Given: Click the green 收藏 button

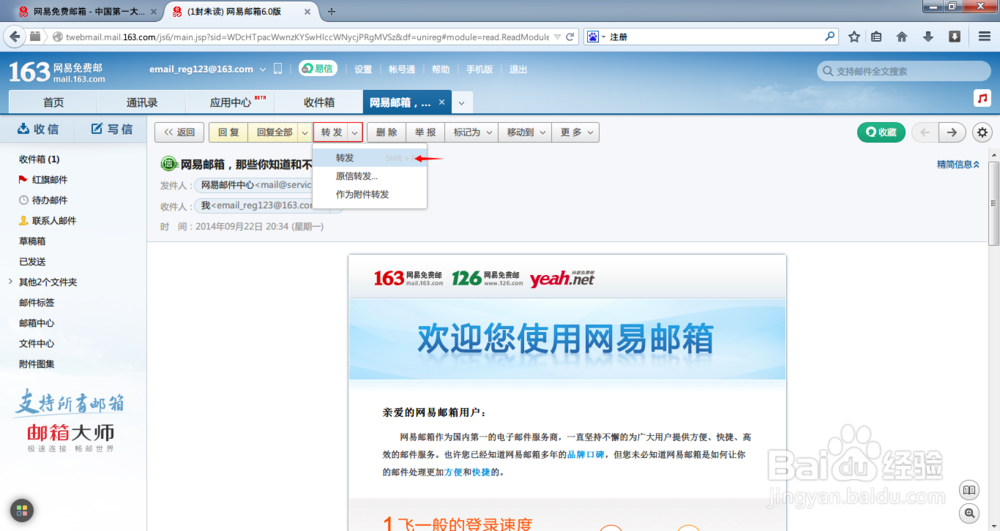Looking at the screenshot, I should coord(881,132).
